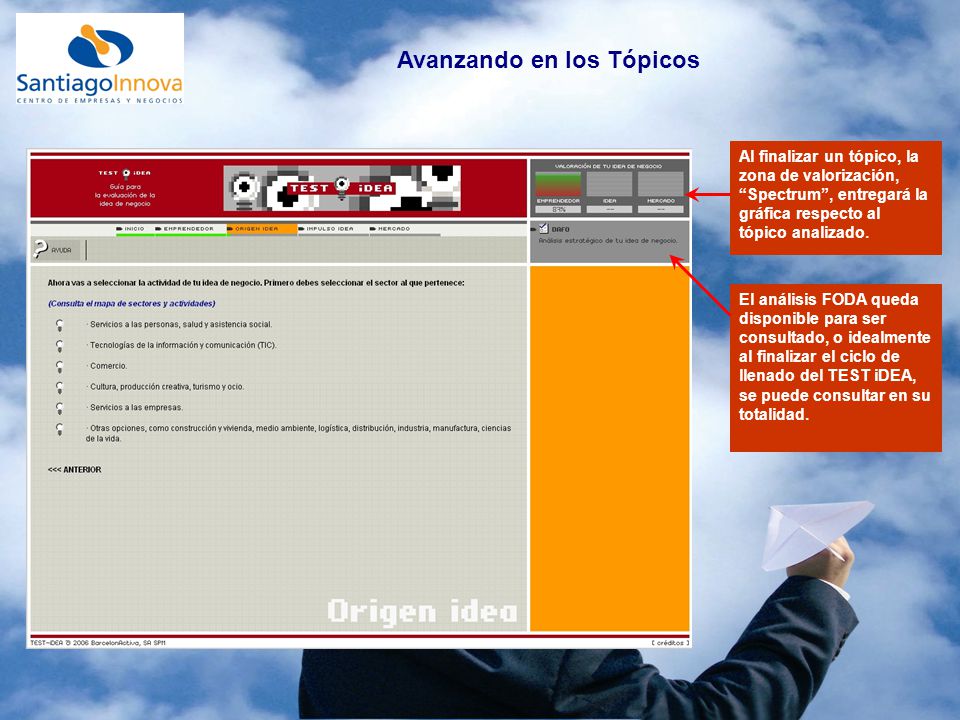960x720 pixels.
Task: Select the Comercio sector bulb
Action: [x=59, y=367]
